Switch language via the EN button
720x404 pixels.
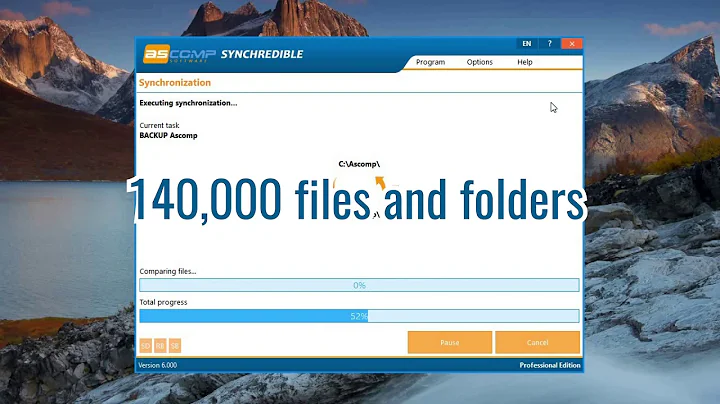tap(527, 44)
